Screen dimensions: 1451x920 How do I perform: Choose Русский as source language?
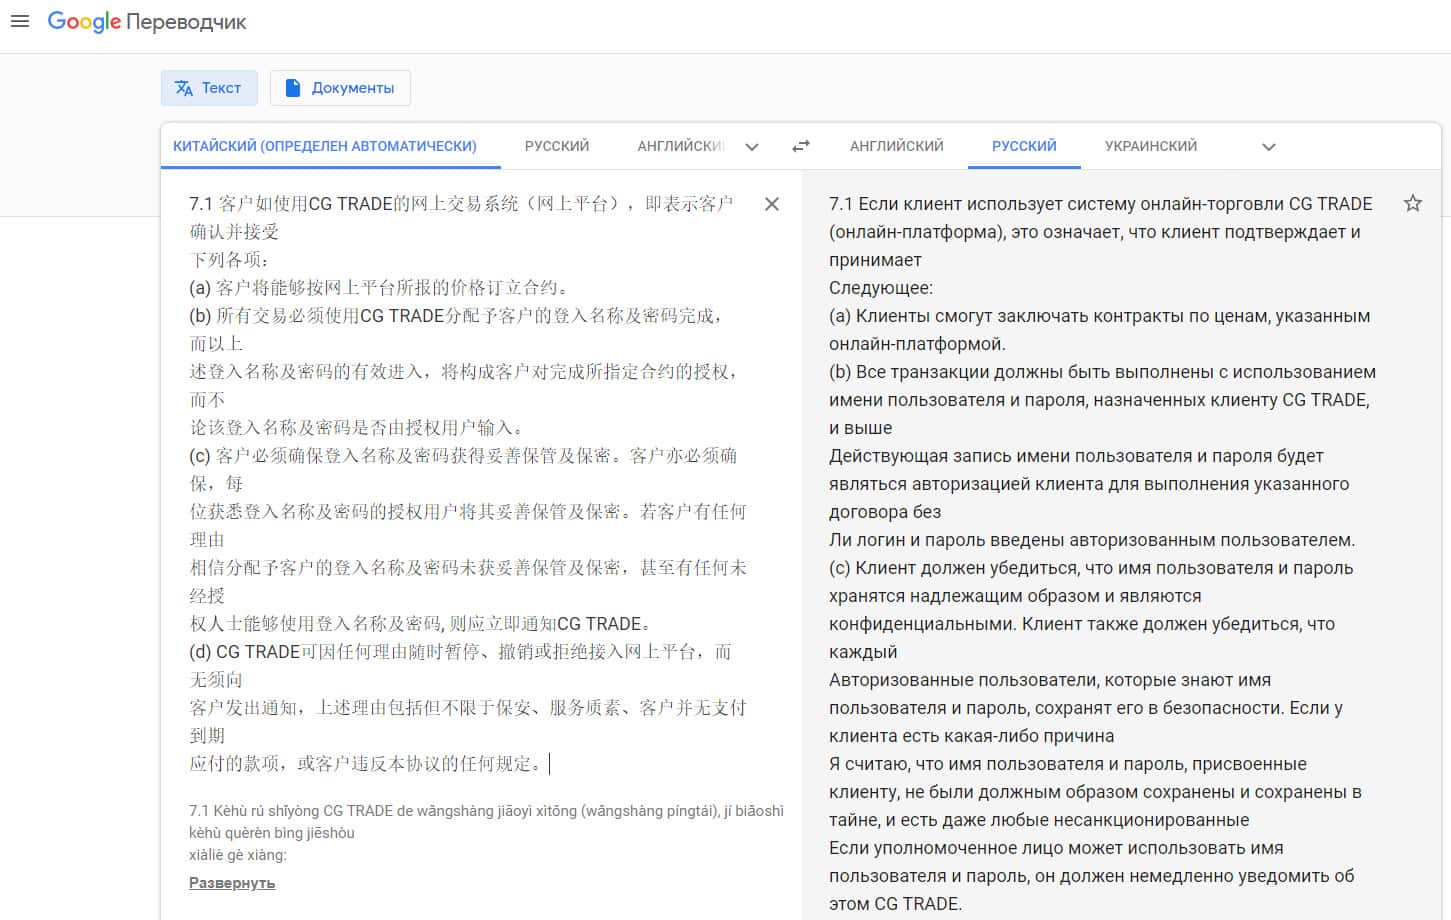pos(556,146)
